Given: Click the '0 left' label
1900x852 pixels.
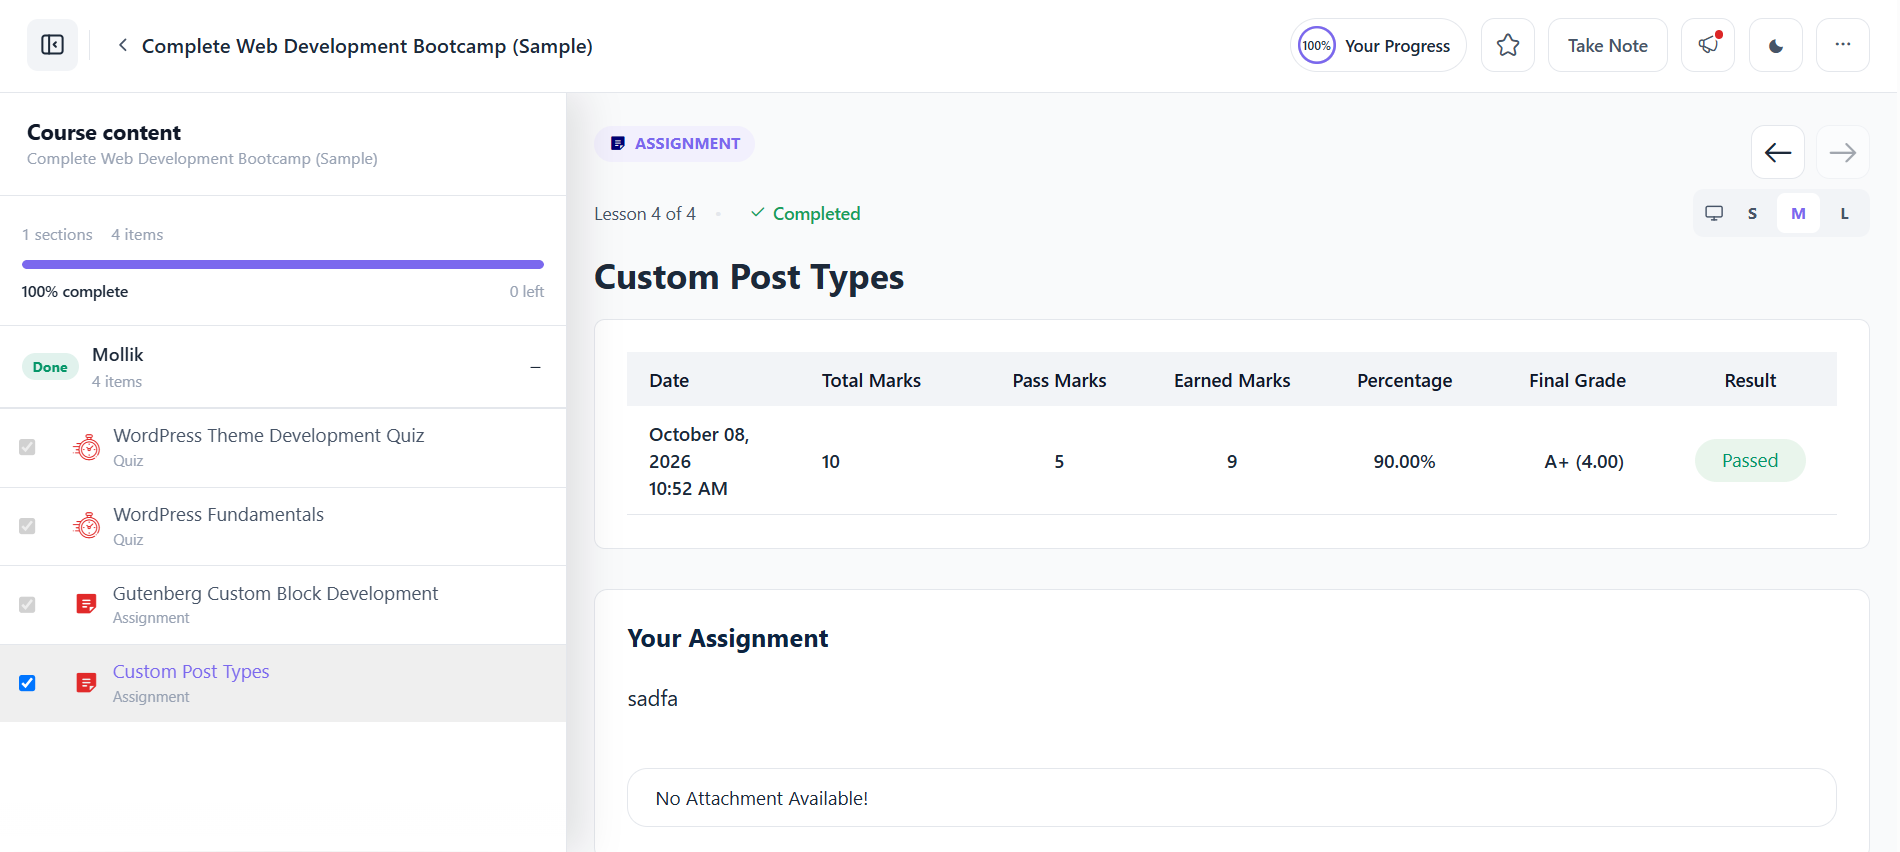Looking at the screenshot, I should point(527,292).
